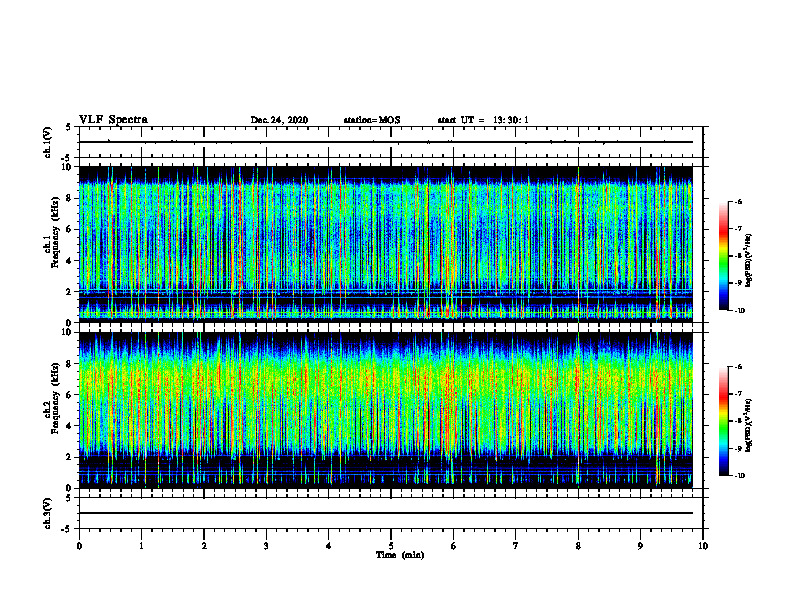Click the 'start UT = 13:30: 1' header text
The width and height of the screenshot is (792, 612).
(x=483, y=120)
